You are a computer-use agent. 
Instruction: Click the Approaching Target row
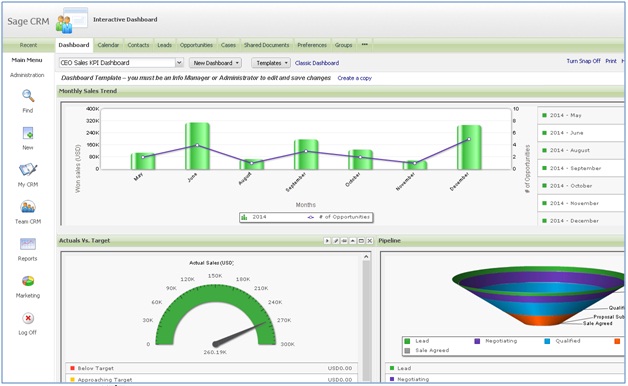211,379
